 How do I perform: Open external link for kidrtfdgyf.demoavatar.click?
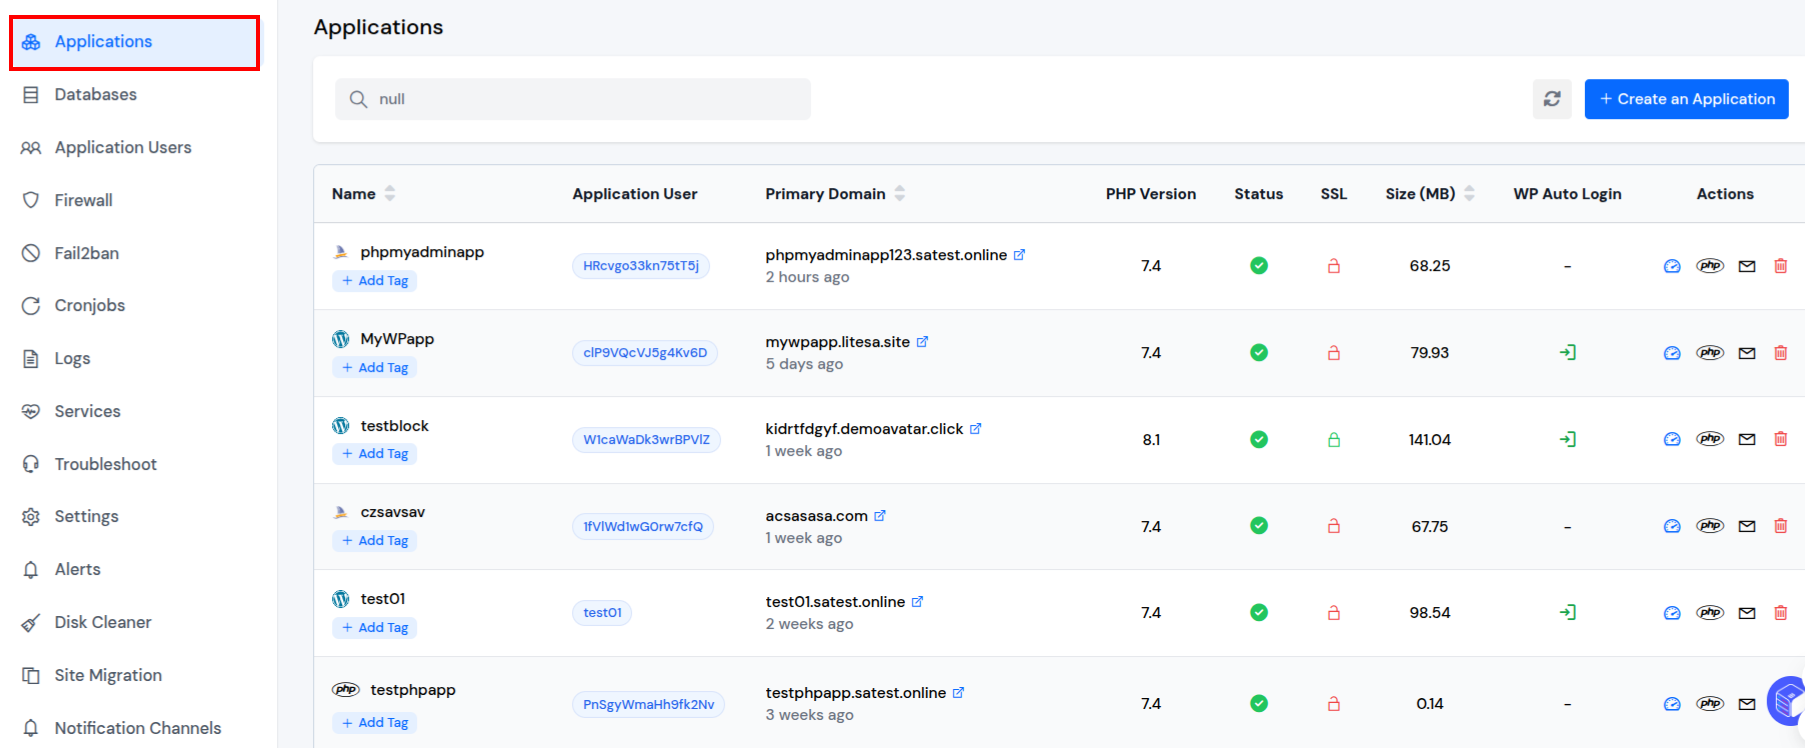[975, 429]
